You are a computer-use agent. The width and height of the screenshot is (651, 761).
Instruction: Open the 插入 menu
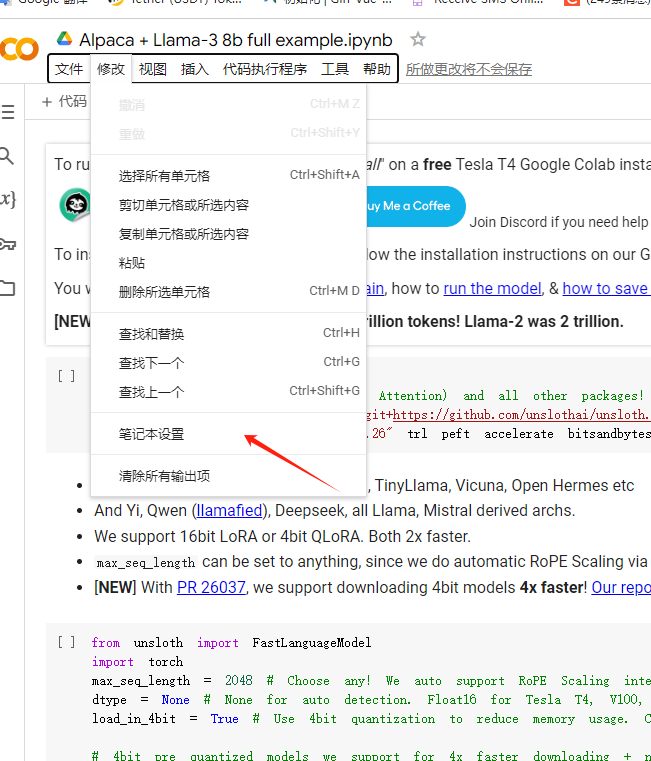(195, 69)
